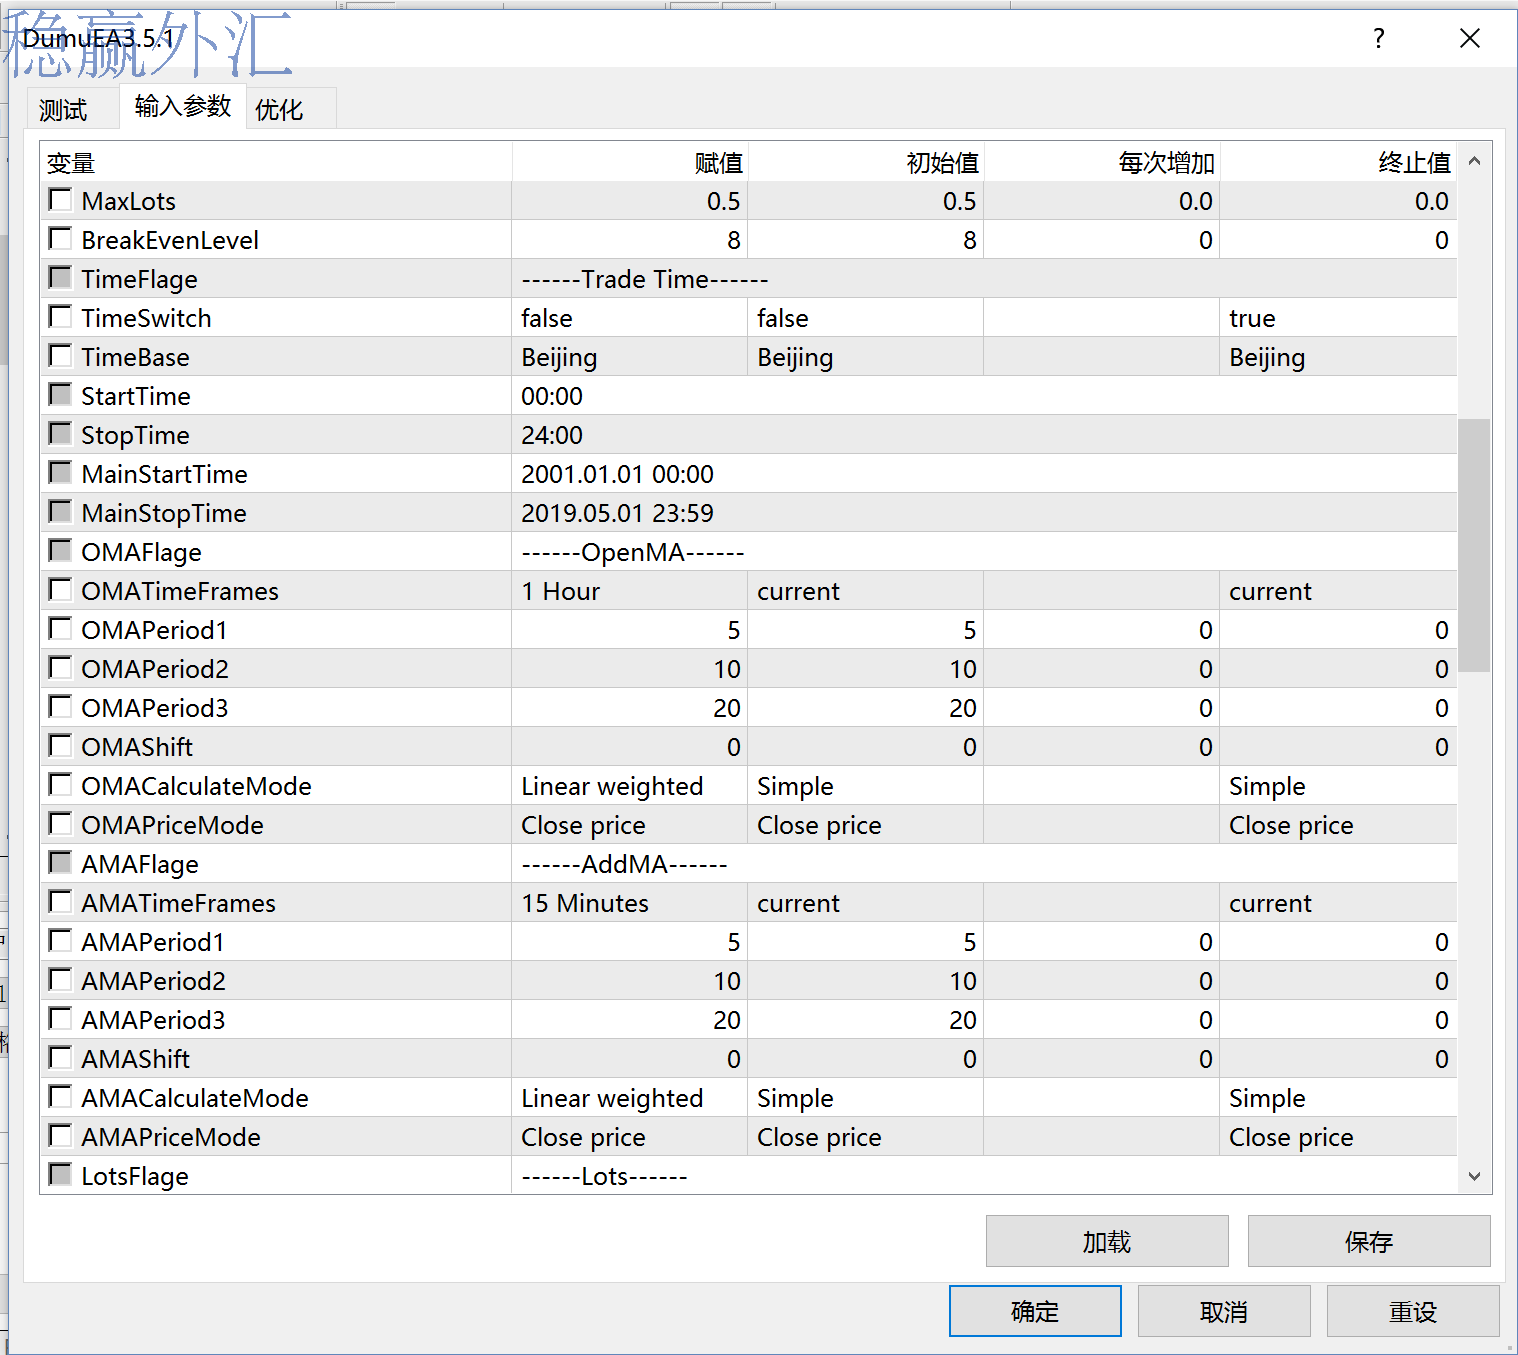The image size is (1518, 1355).
Task: Toggle the AMATimeFrames checkbox
Action: point(60,902)
